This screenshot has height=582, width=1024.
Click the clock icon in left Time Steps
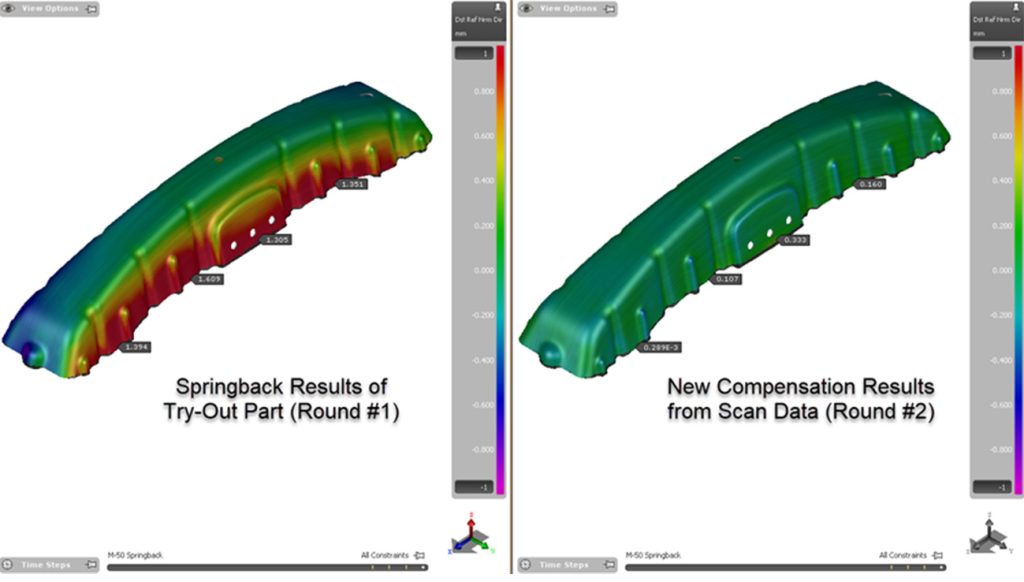10,565
